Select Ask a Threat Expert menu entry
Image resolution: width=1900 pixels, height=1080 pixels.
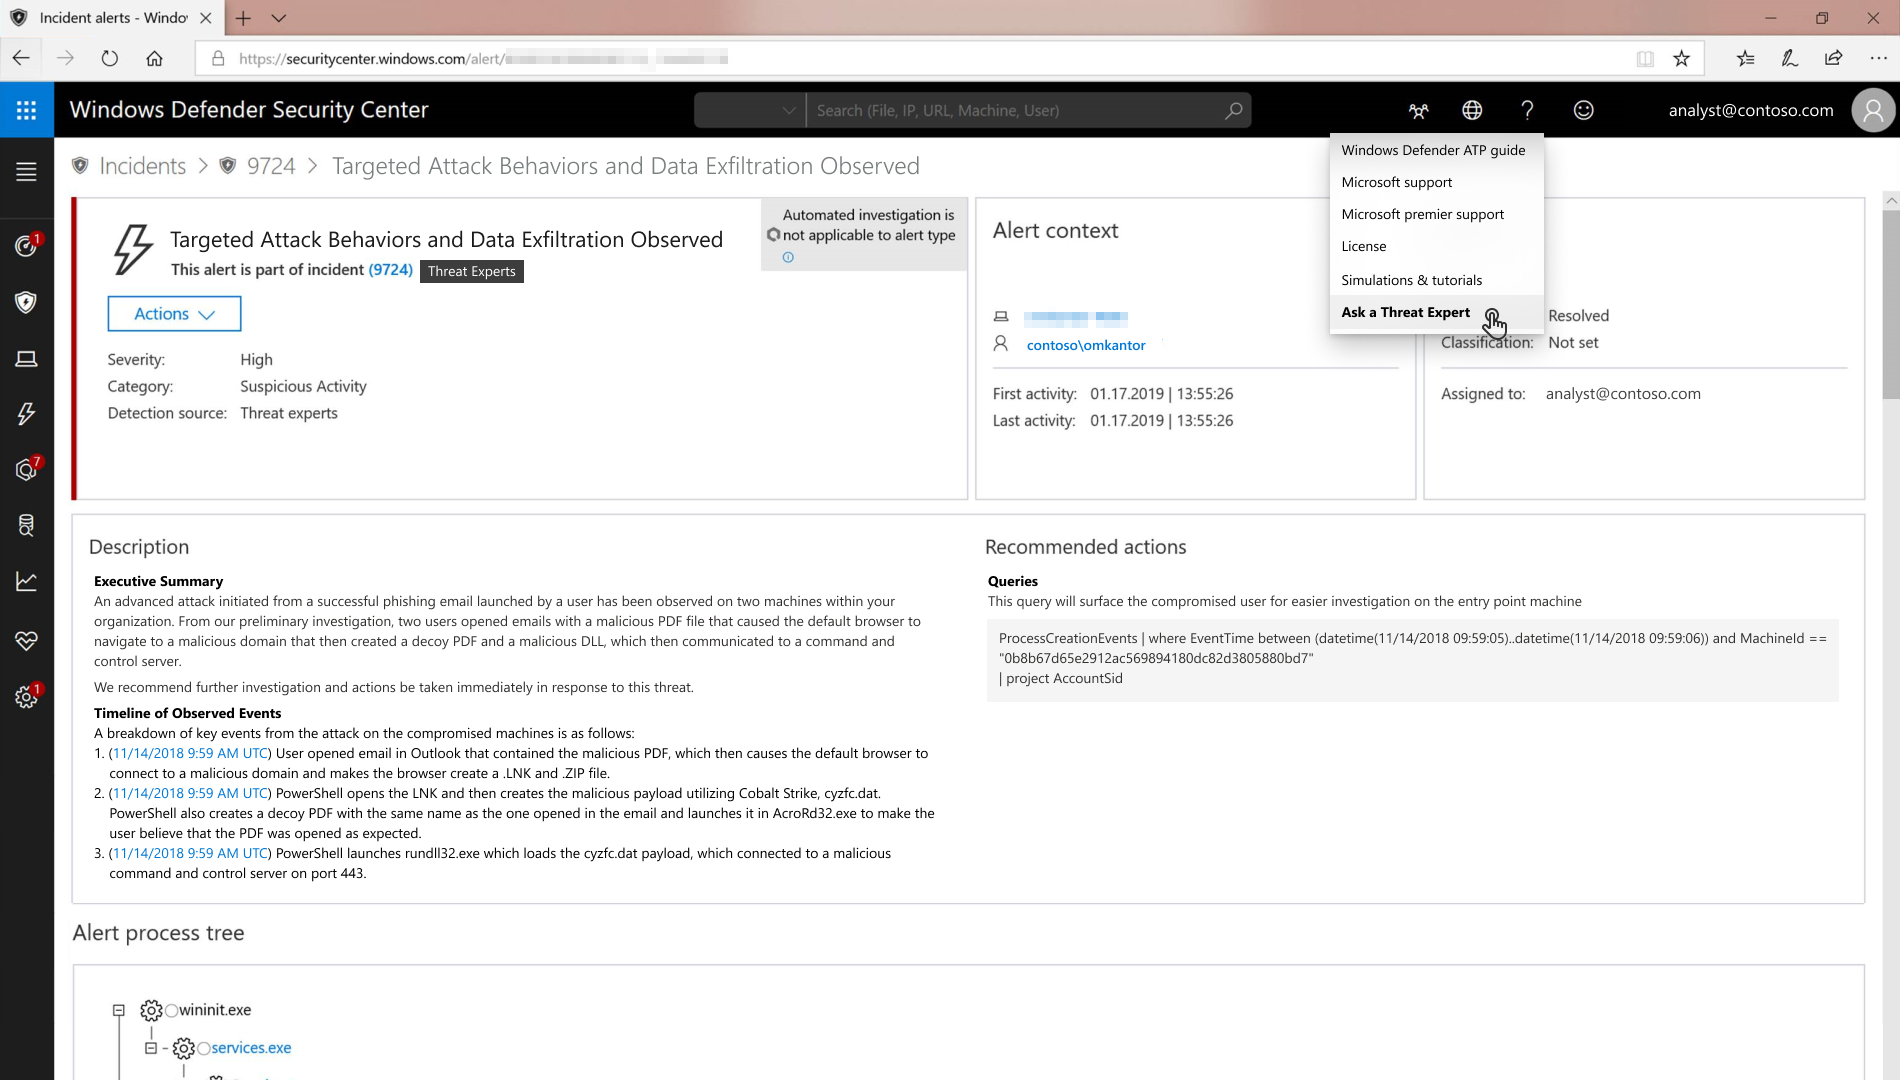point(1405,312)
